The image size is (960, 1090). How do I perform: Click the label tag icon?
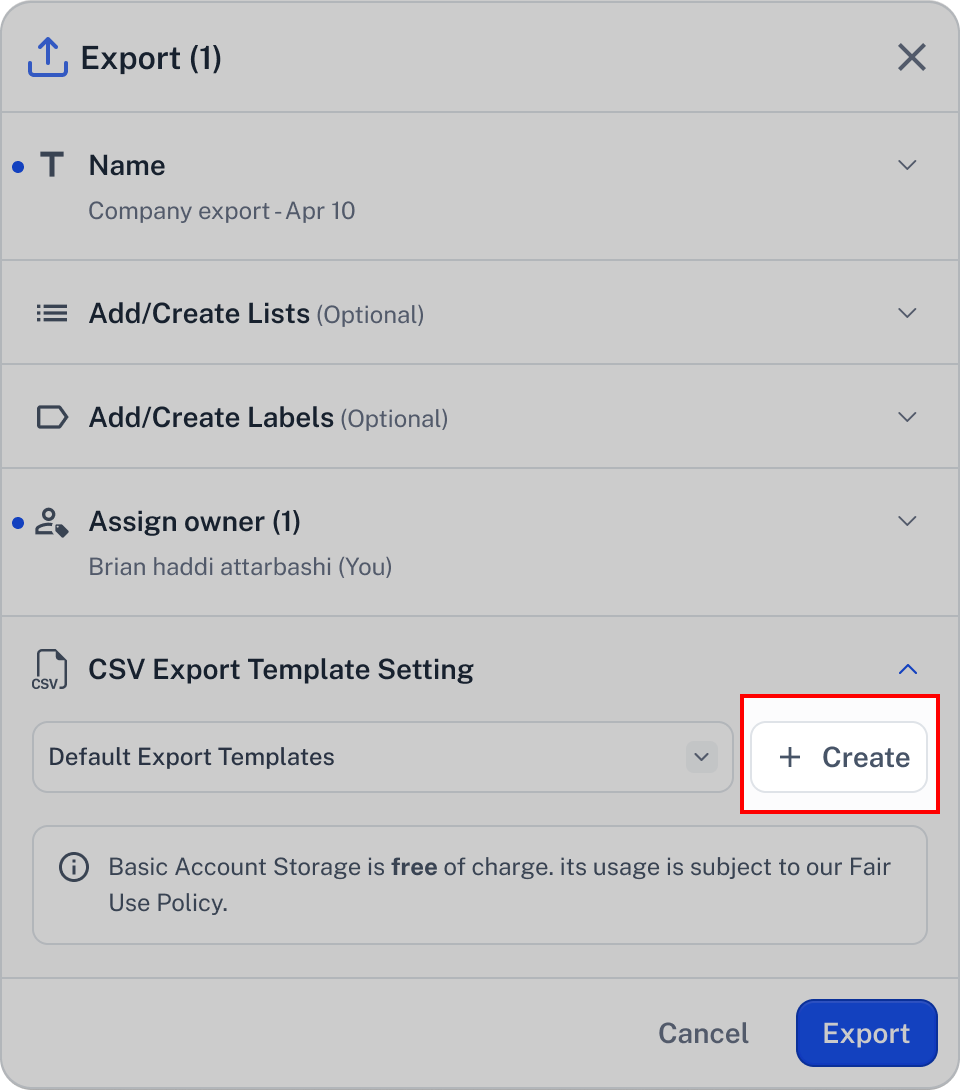(52, 417)
